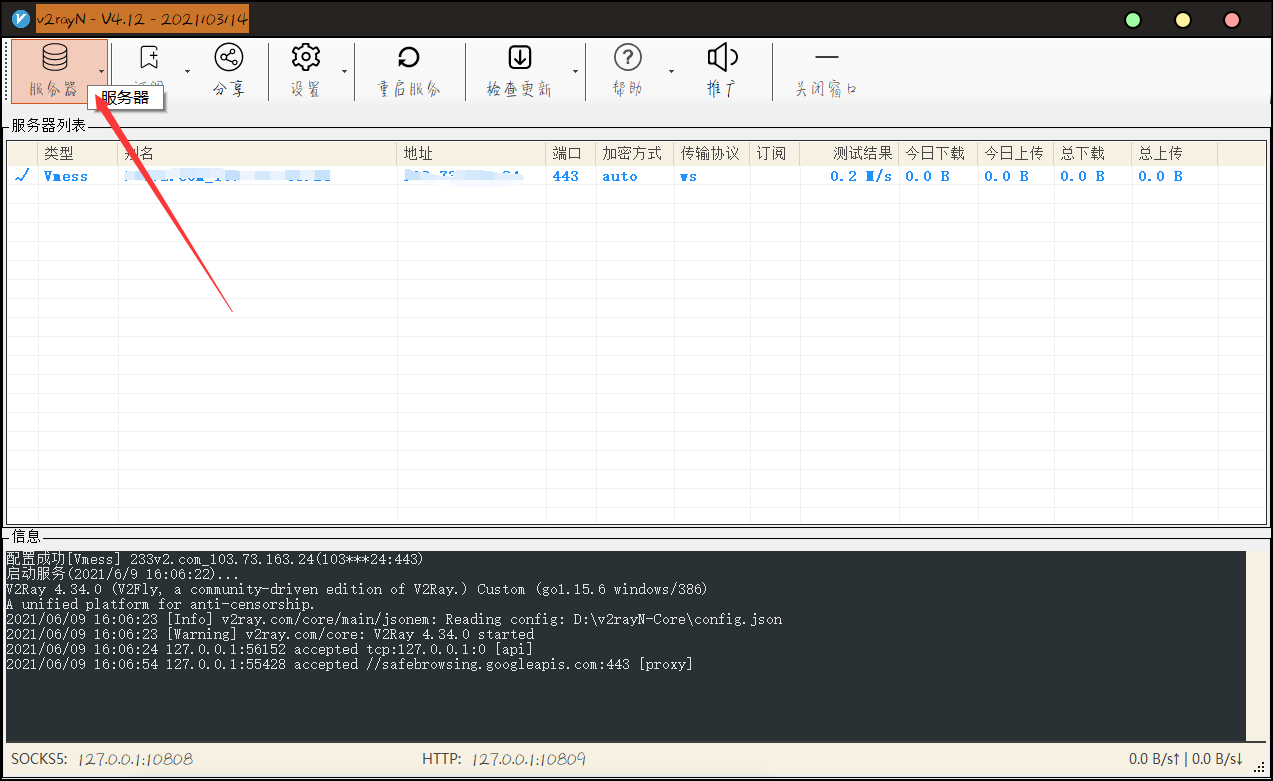
Task: Expand the 服务器 dropdown arrow
Action: tap(102, 71)
